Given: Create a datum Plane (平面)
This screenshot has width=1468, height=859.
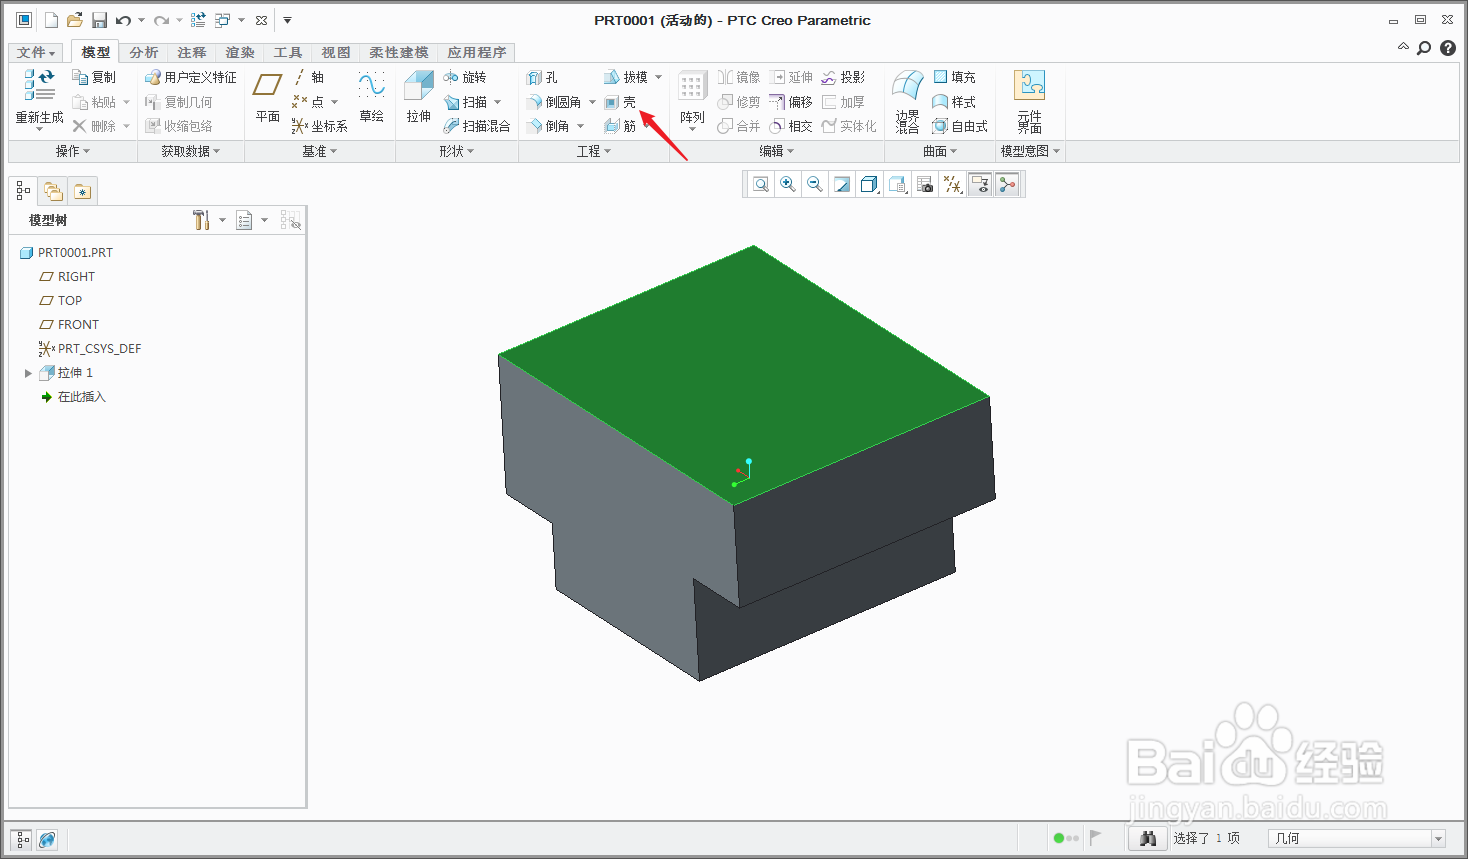Looking at the screenshot, I should click(268, 97).
